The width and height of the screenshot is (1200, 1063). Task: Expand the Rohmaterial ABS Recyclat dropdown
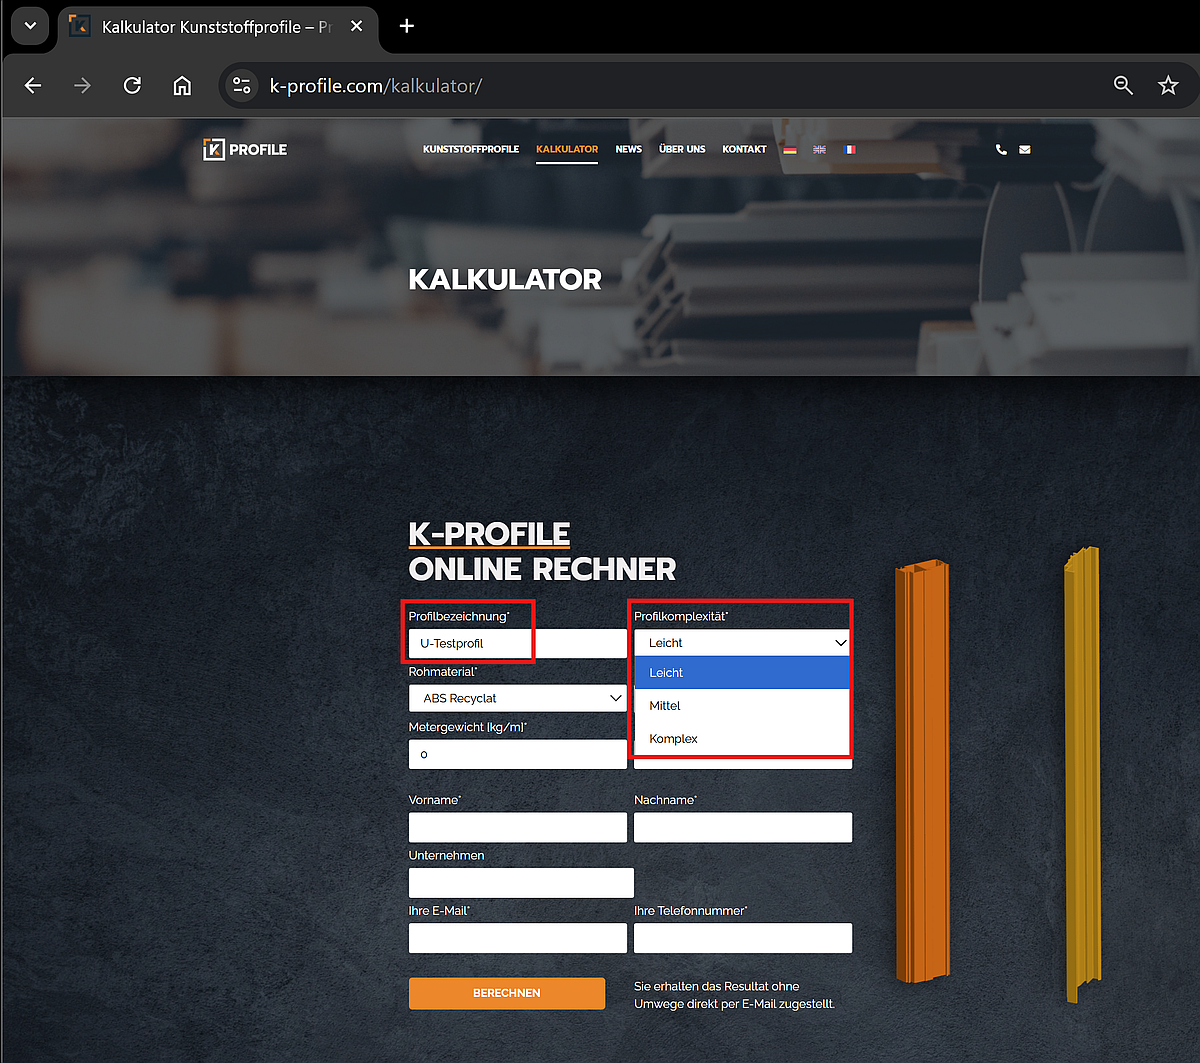click(517, 698)
